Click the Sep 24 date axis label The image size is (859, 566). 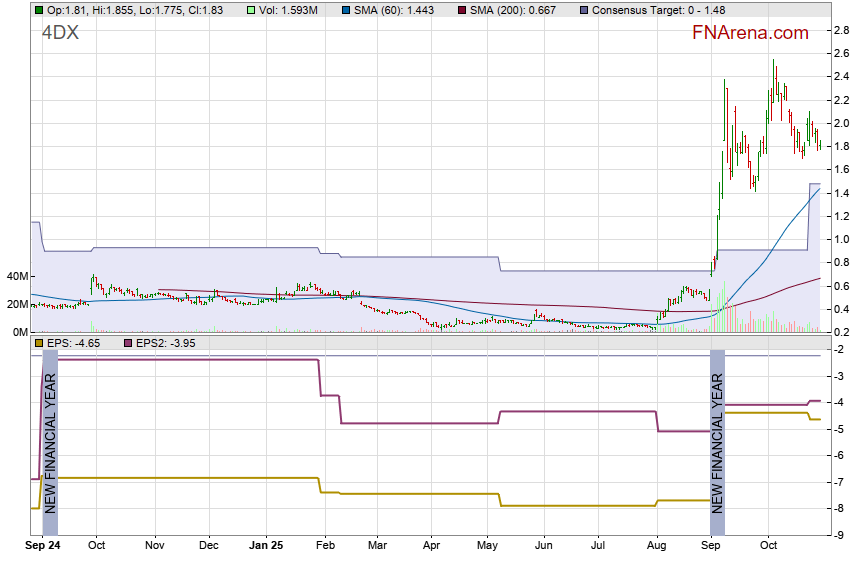[x=44, y=547]
